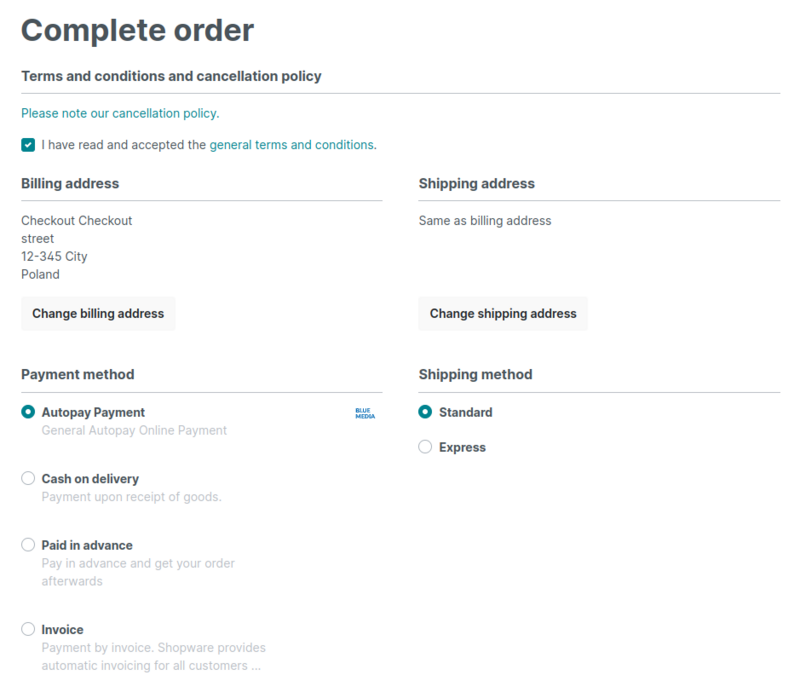The width and height of the screenshot is (800, 698).
Task: Click the Standard shipping label
Action: [465, 412]
